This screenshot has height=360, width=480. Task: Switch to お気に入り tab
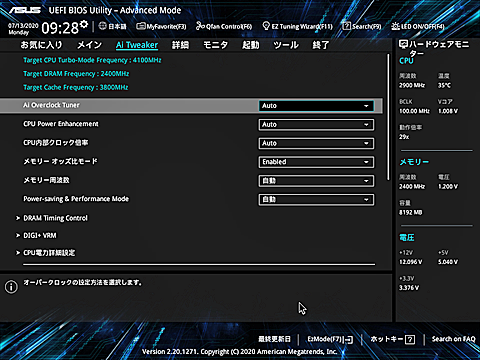pos(41,45)
